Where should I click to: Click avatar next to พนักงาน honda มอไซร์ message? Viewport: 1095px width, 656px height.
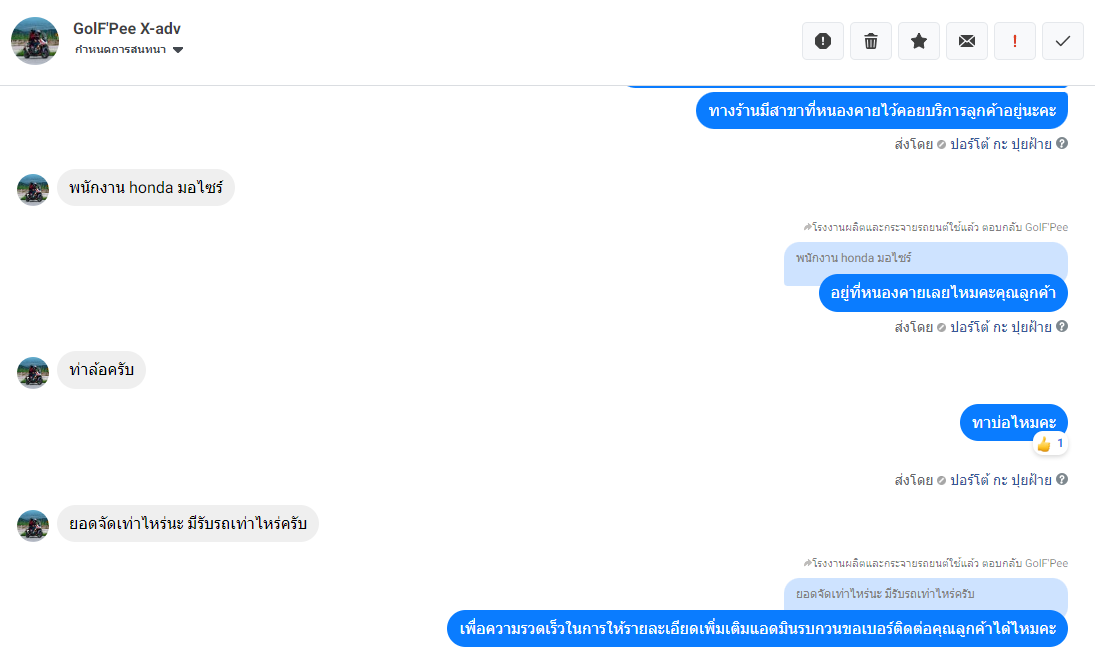coord(33,190)
